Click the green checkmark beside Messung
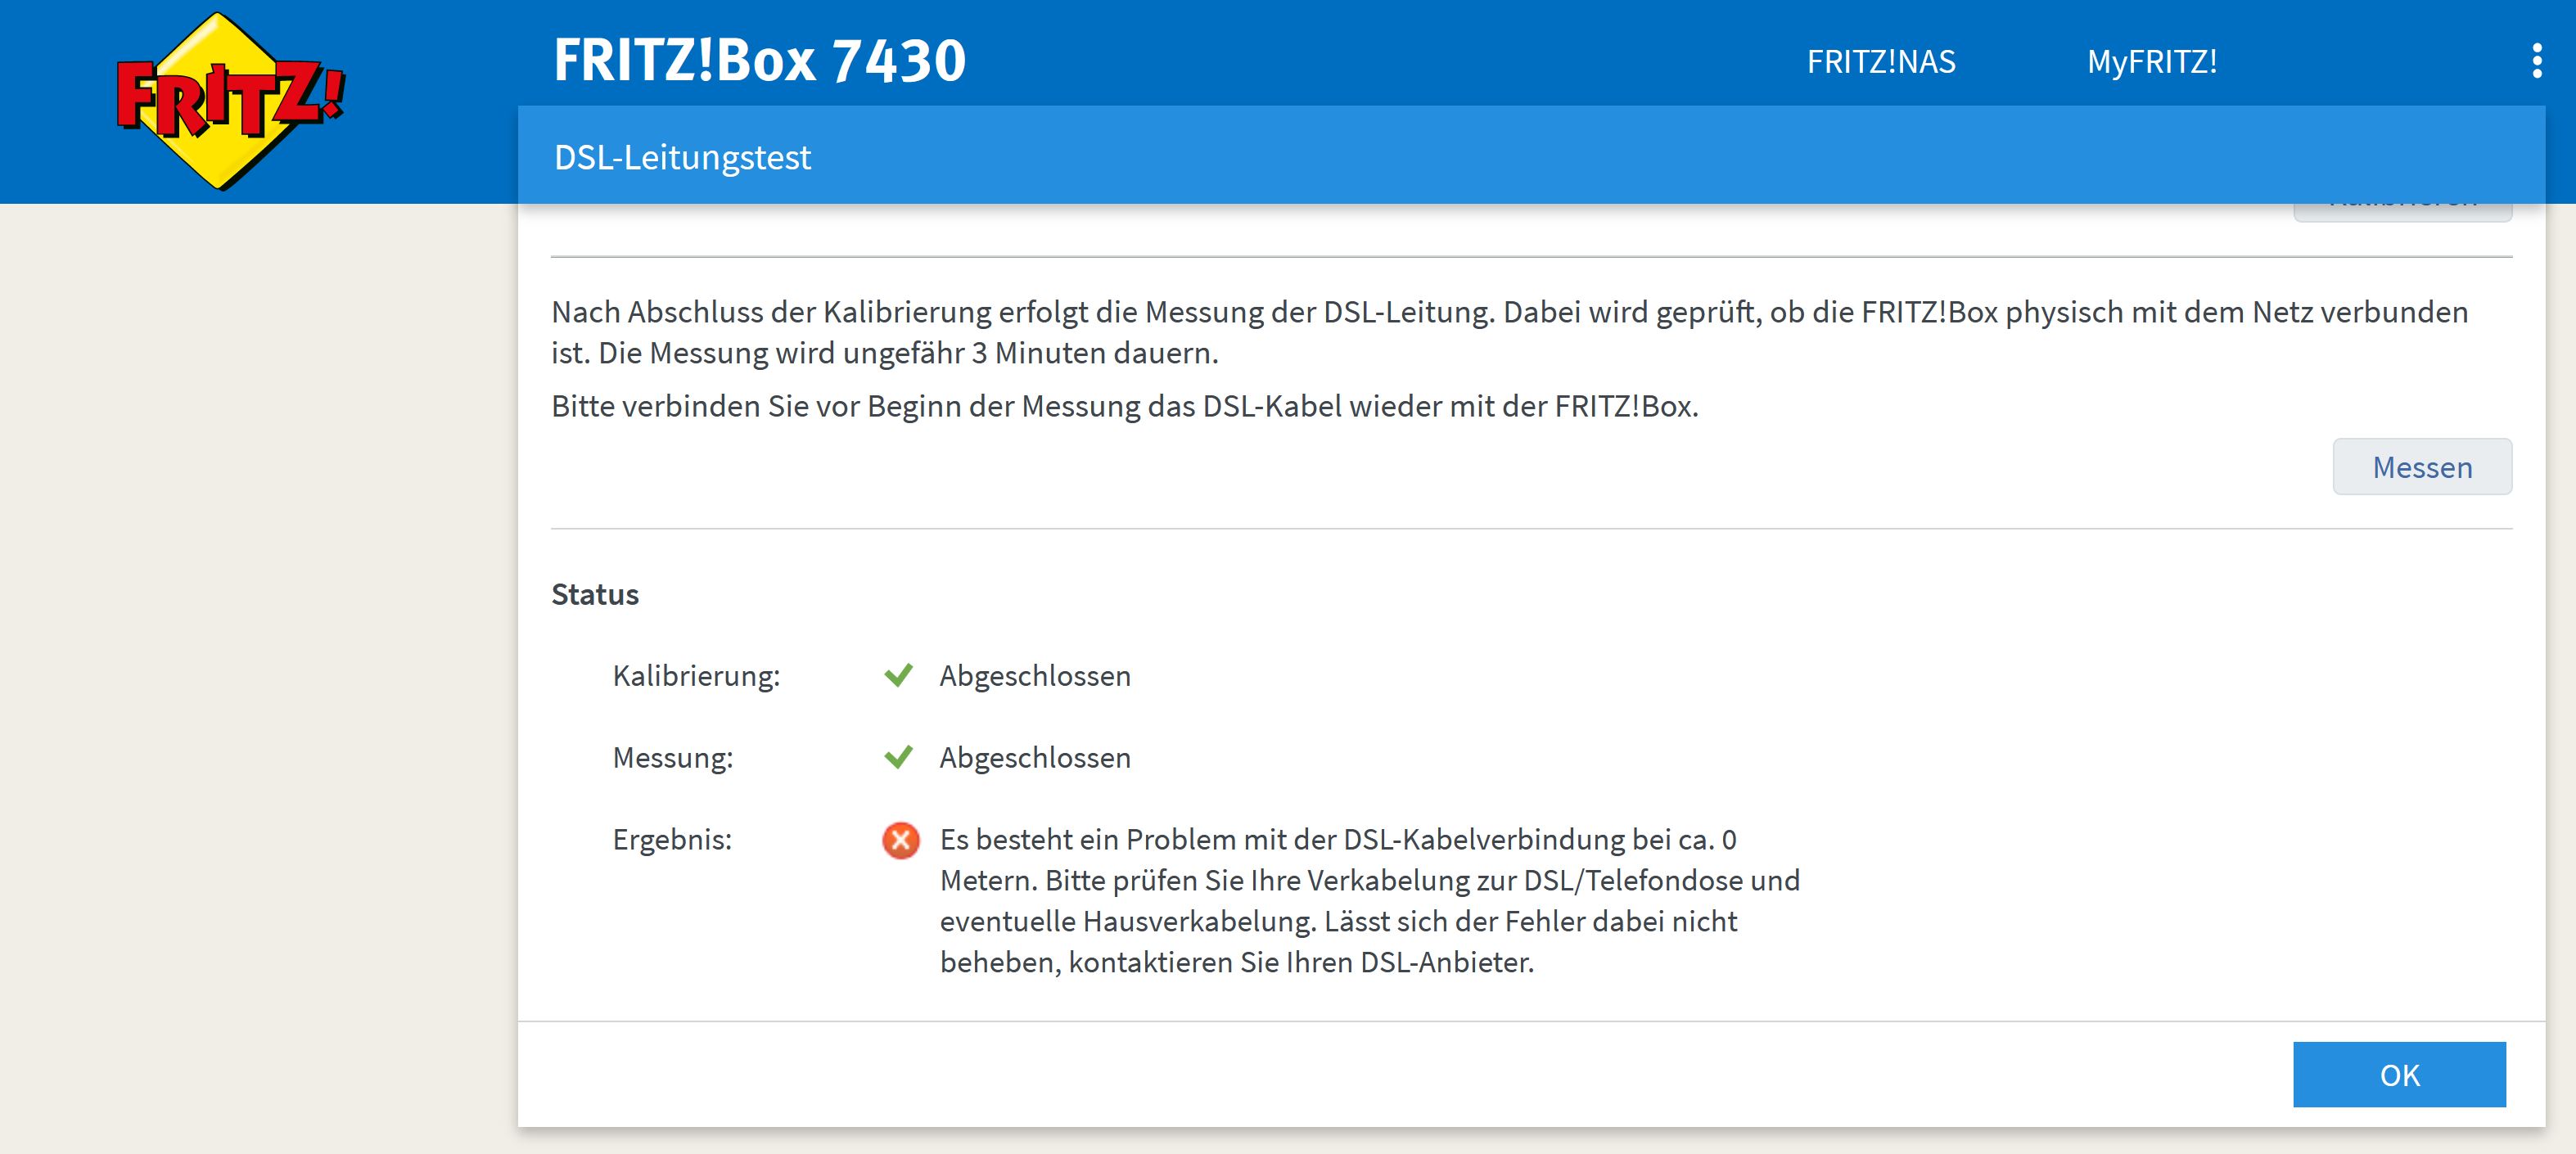 click(898, 758)
